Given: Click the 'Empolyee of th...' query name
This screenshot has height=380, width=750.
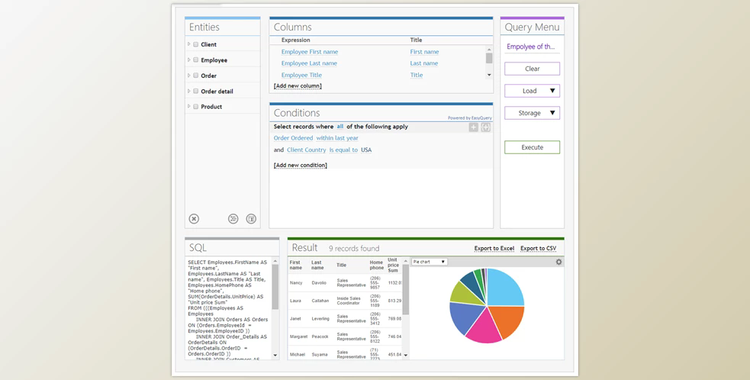Looking at the screenshot, I should point(530,46).
